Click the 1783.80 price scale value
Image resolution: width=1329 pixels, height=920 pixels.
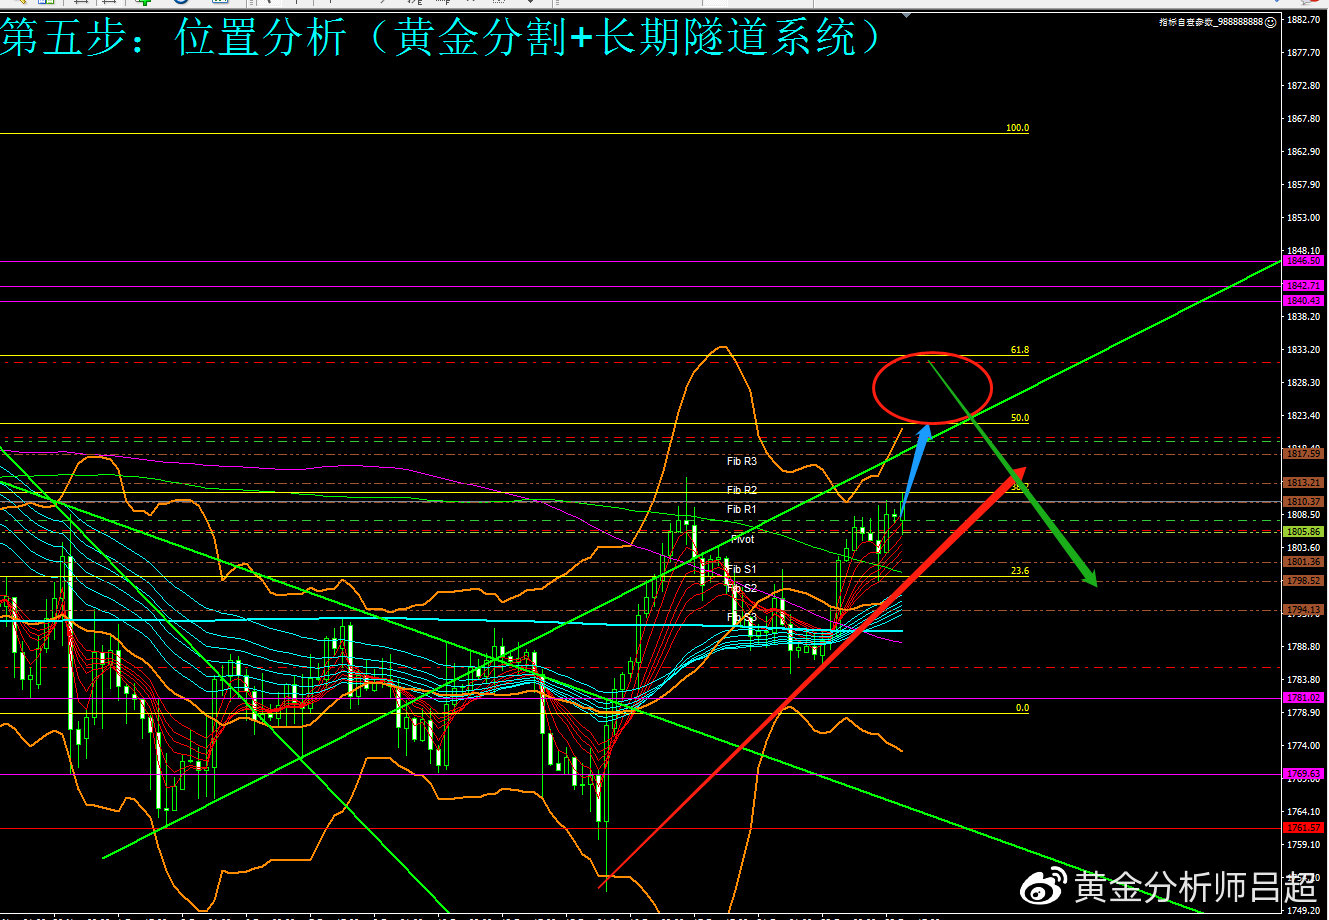point(1305,680)
